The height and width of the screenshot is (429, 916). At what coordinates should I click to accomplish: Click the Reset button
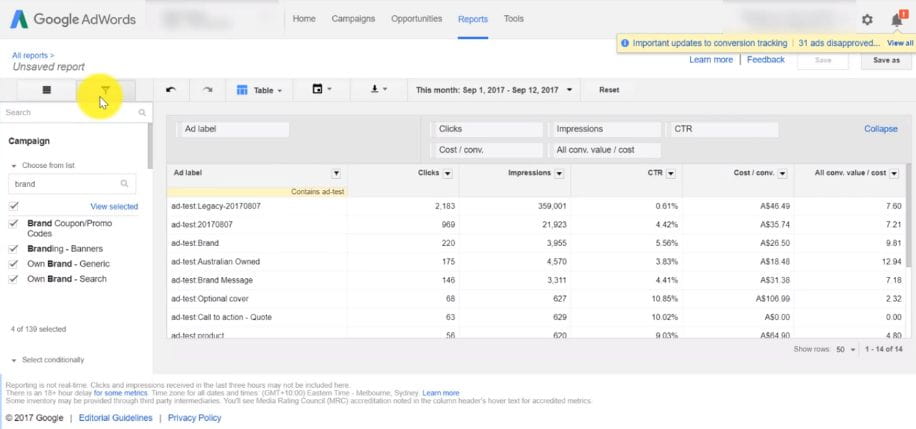[609, 90]
